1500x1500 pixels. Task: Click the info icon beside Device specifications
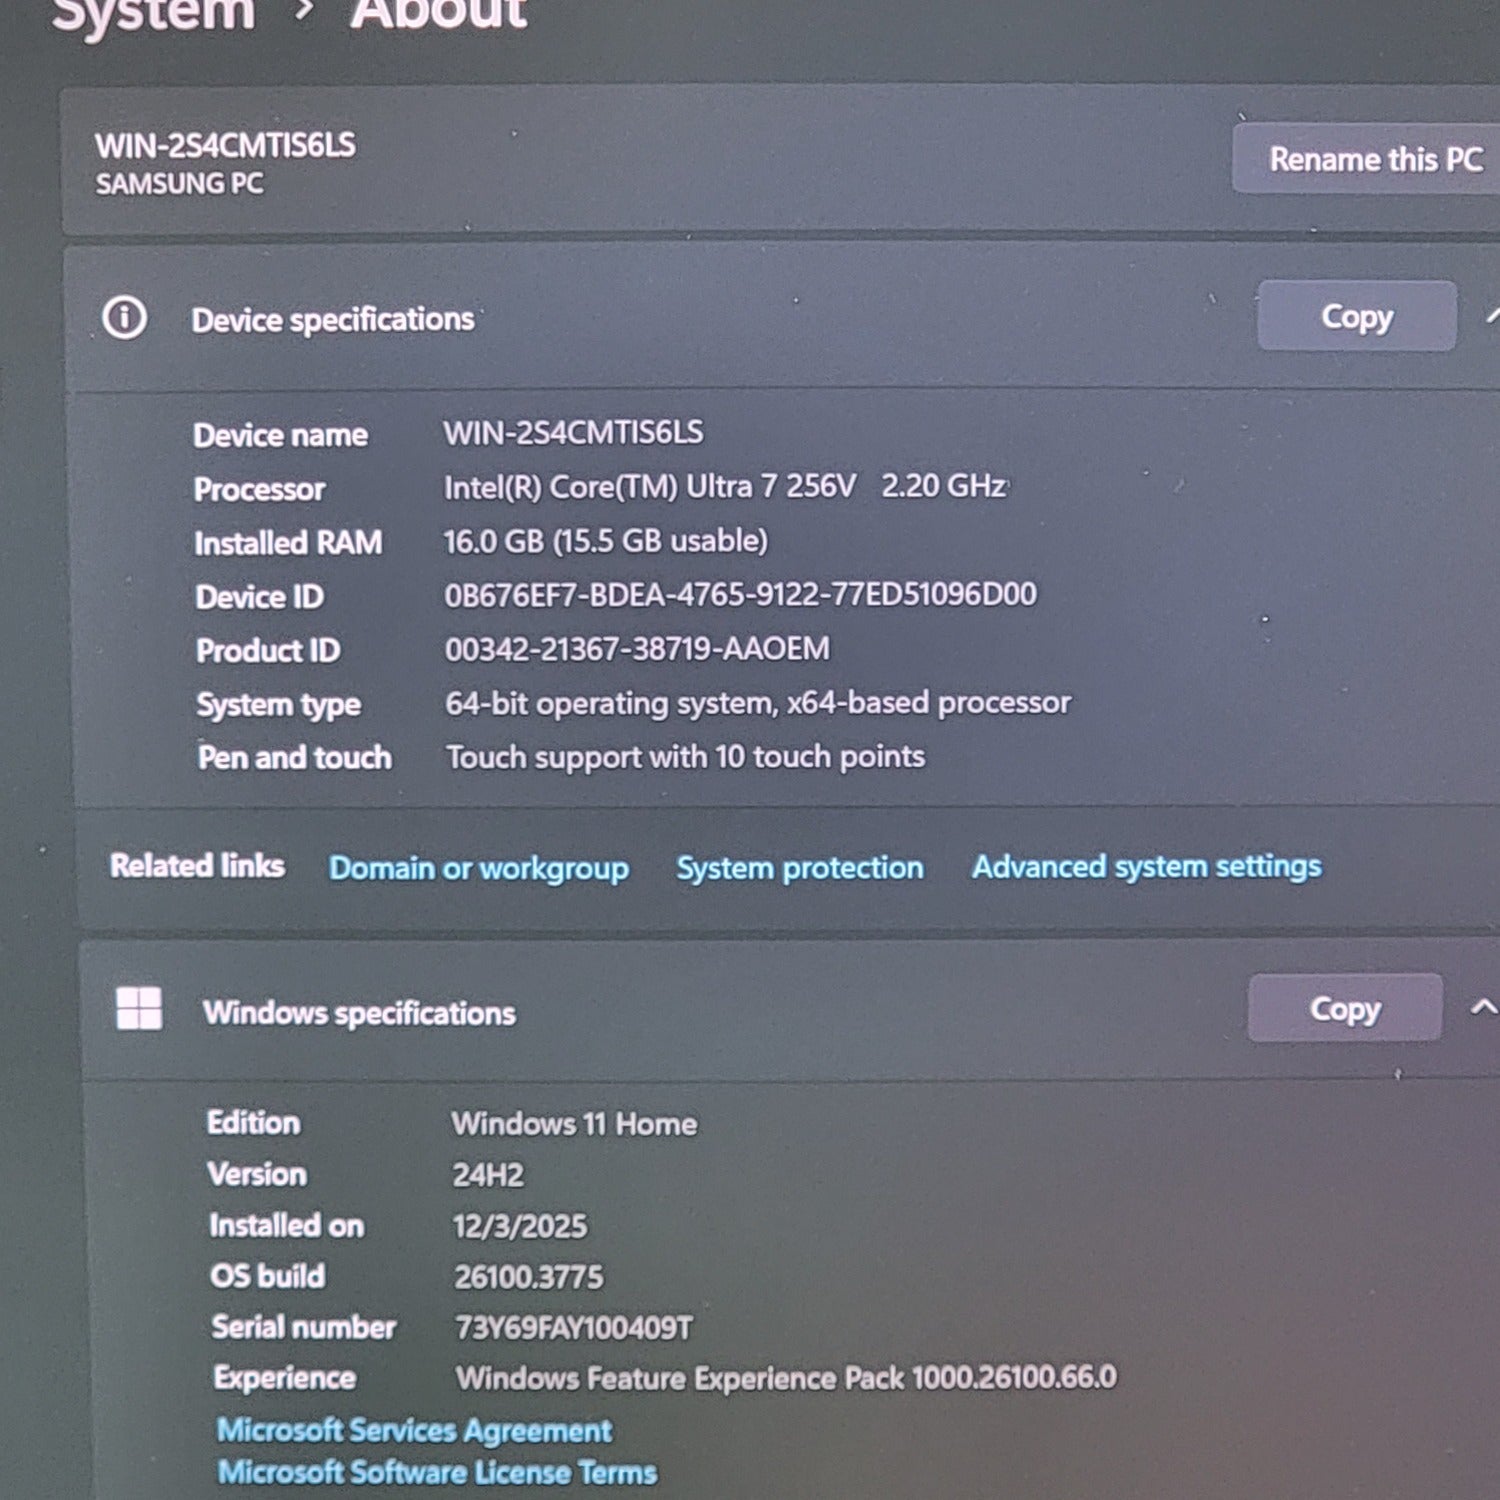tap(125, 318)
